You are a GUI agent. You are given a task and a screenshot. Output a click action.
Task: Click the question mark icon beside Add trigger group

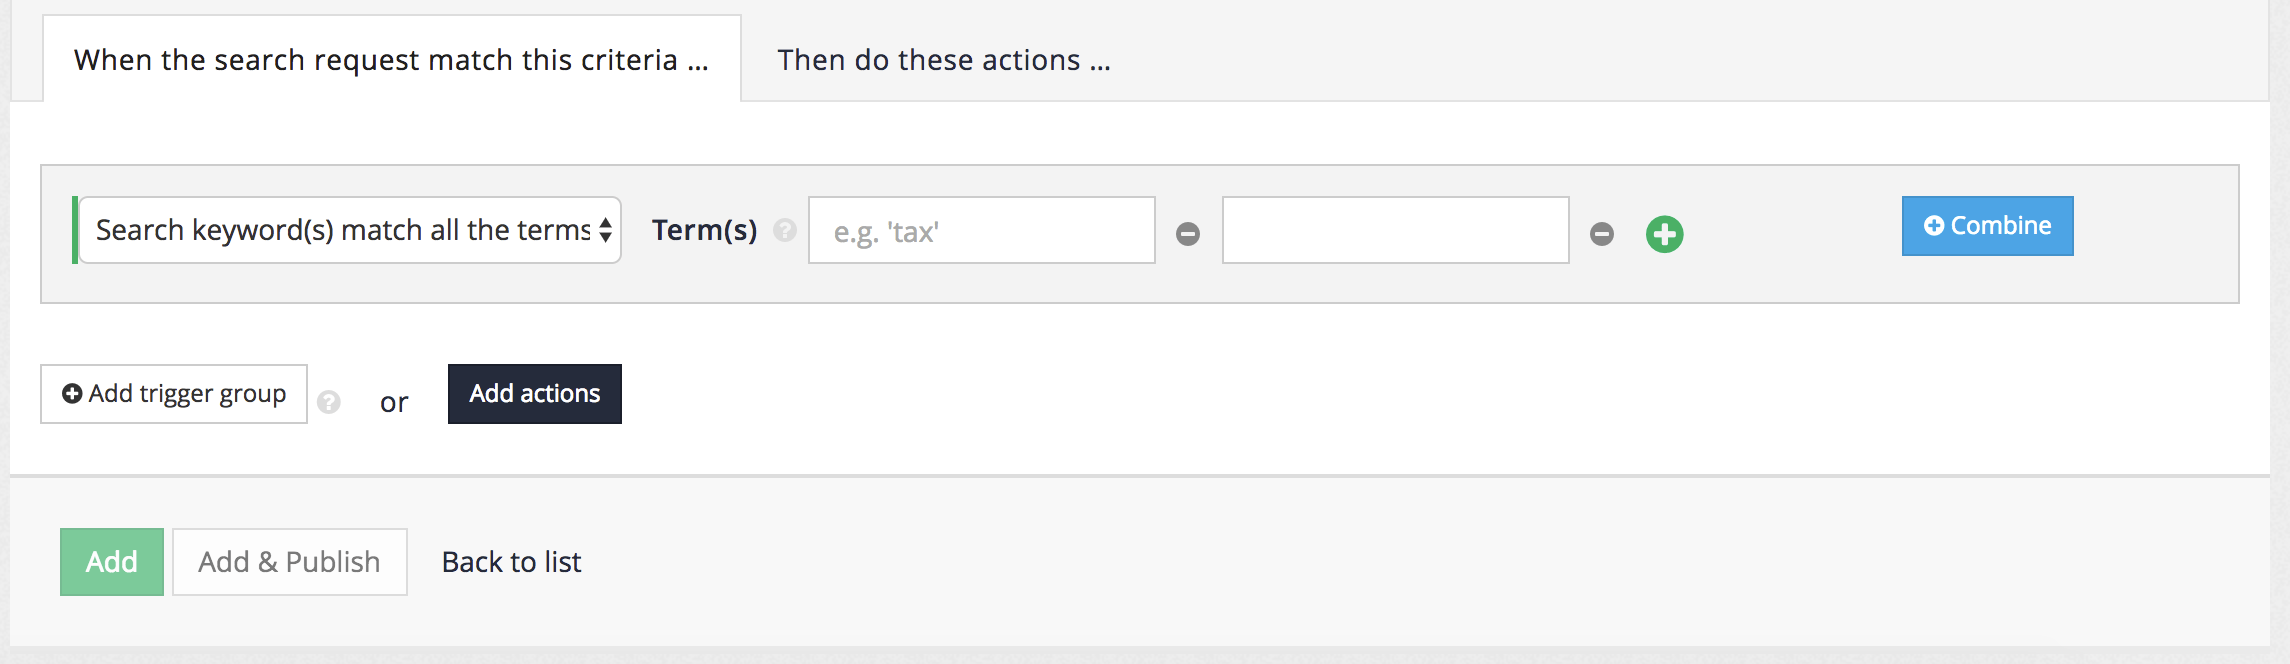pos(327,404)
